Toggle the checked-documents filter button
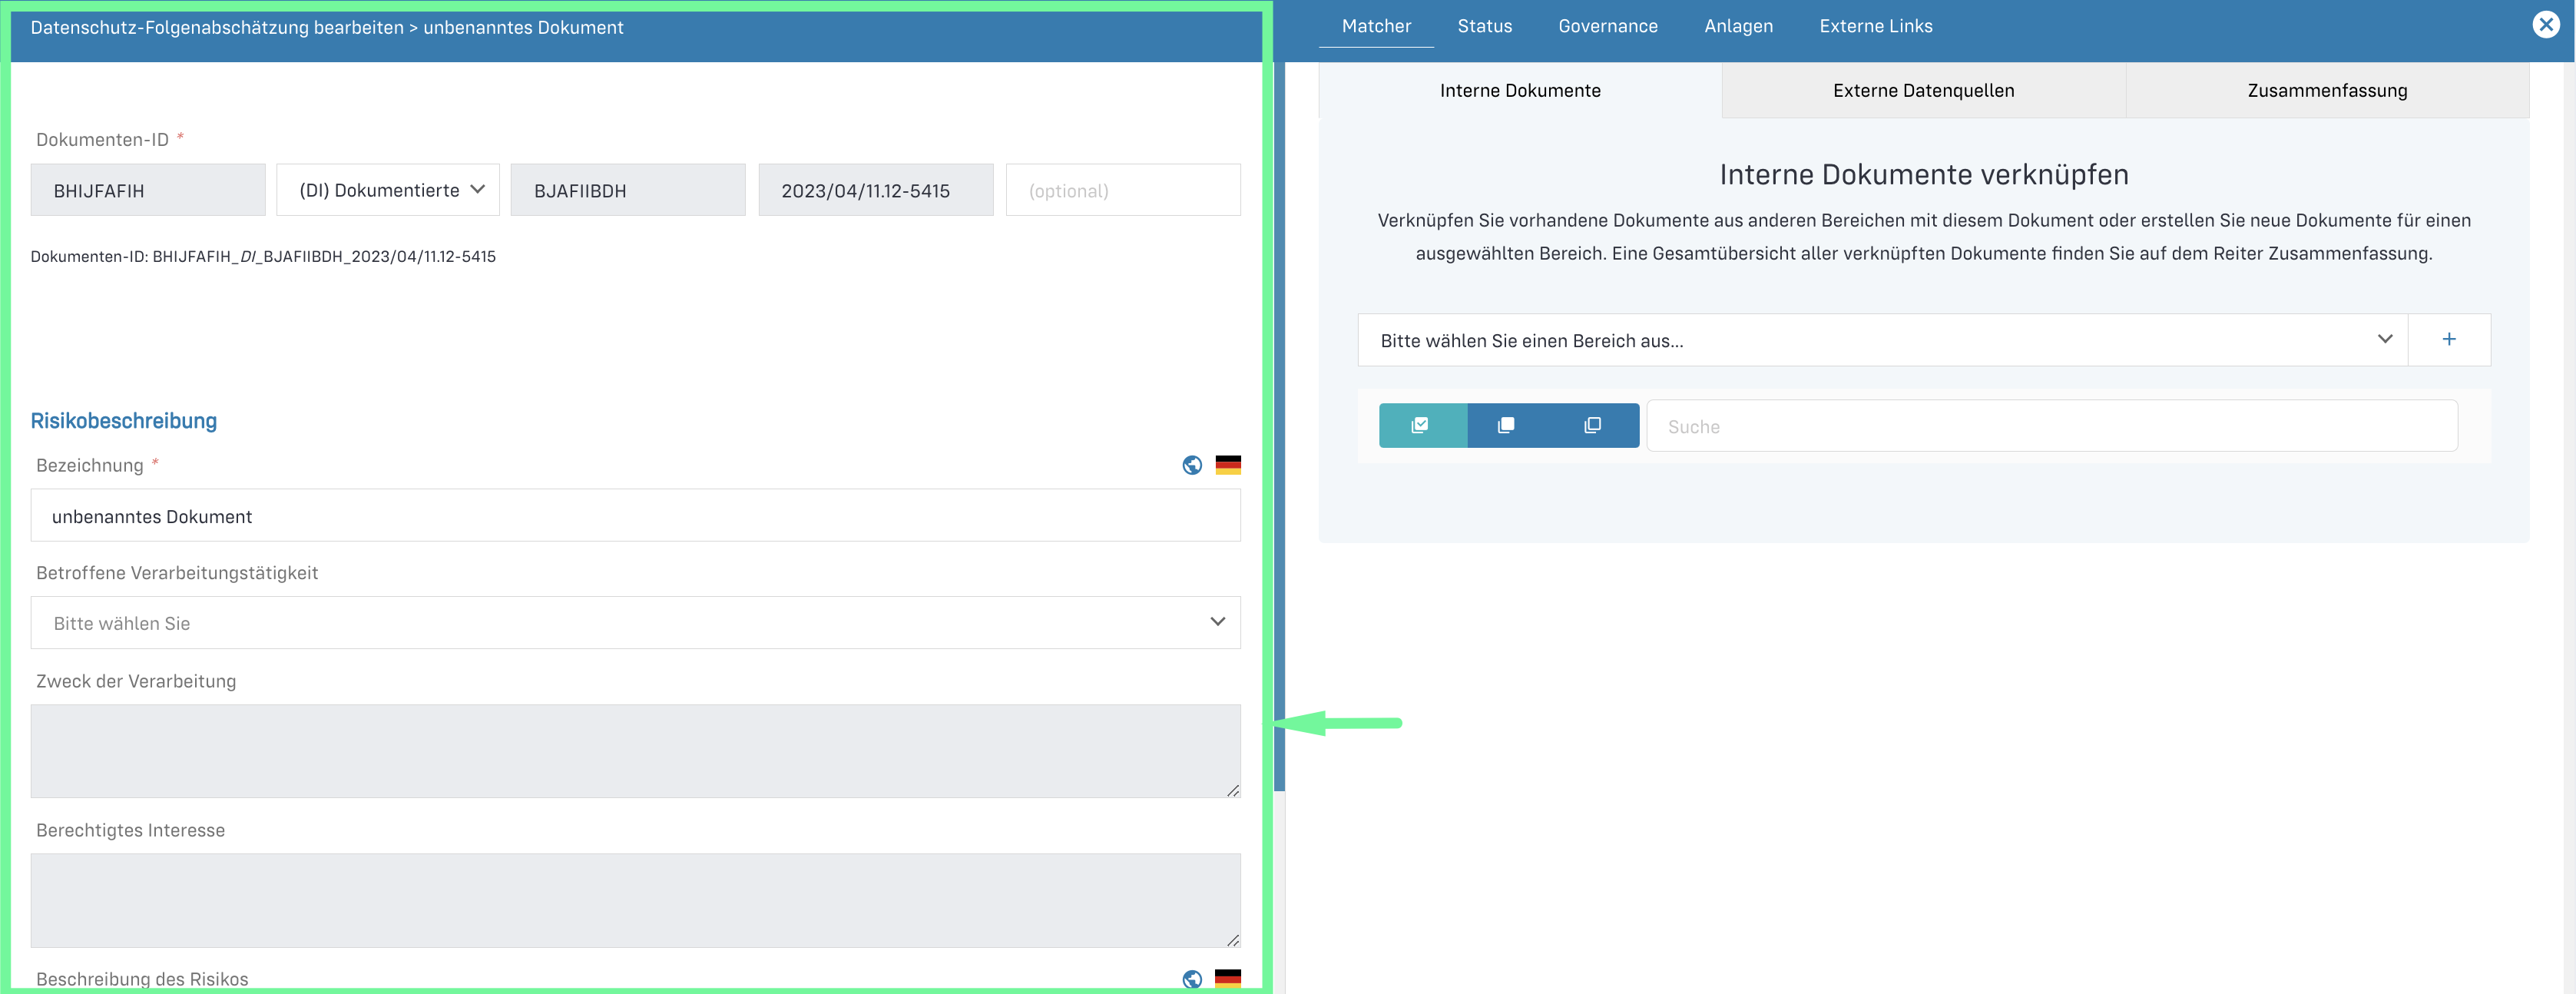 click(x=1421, y=426)
